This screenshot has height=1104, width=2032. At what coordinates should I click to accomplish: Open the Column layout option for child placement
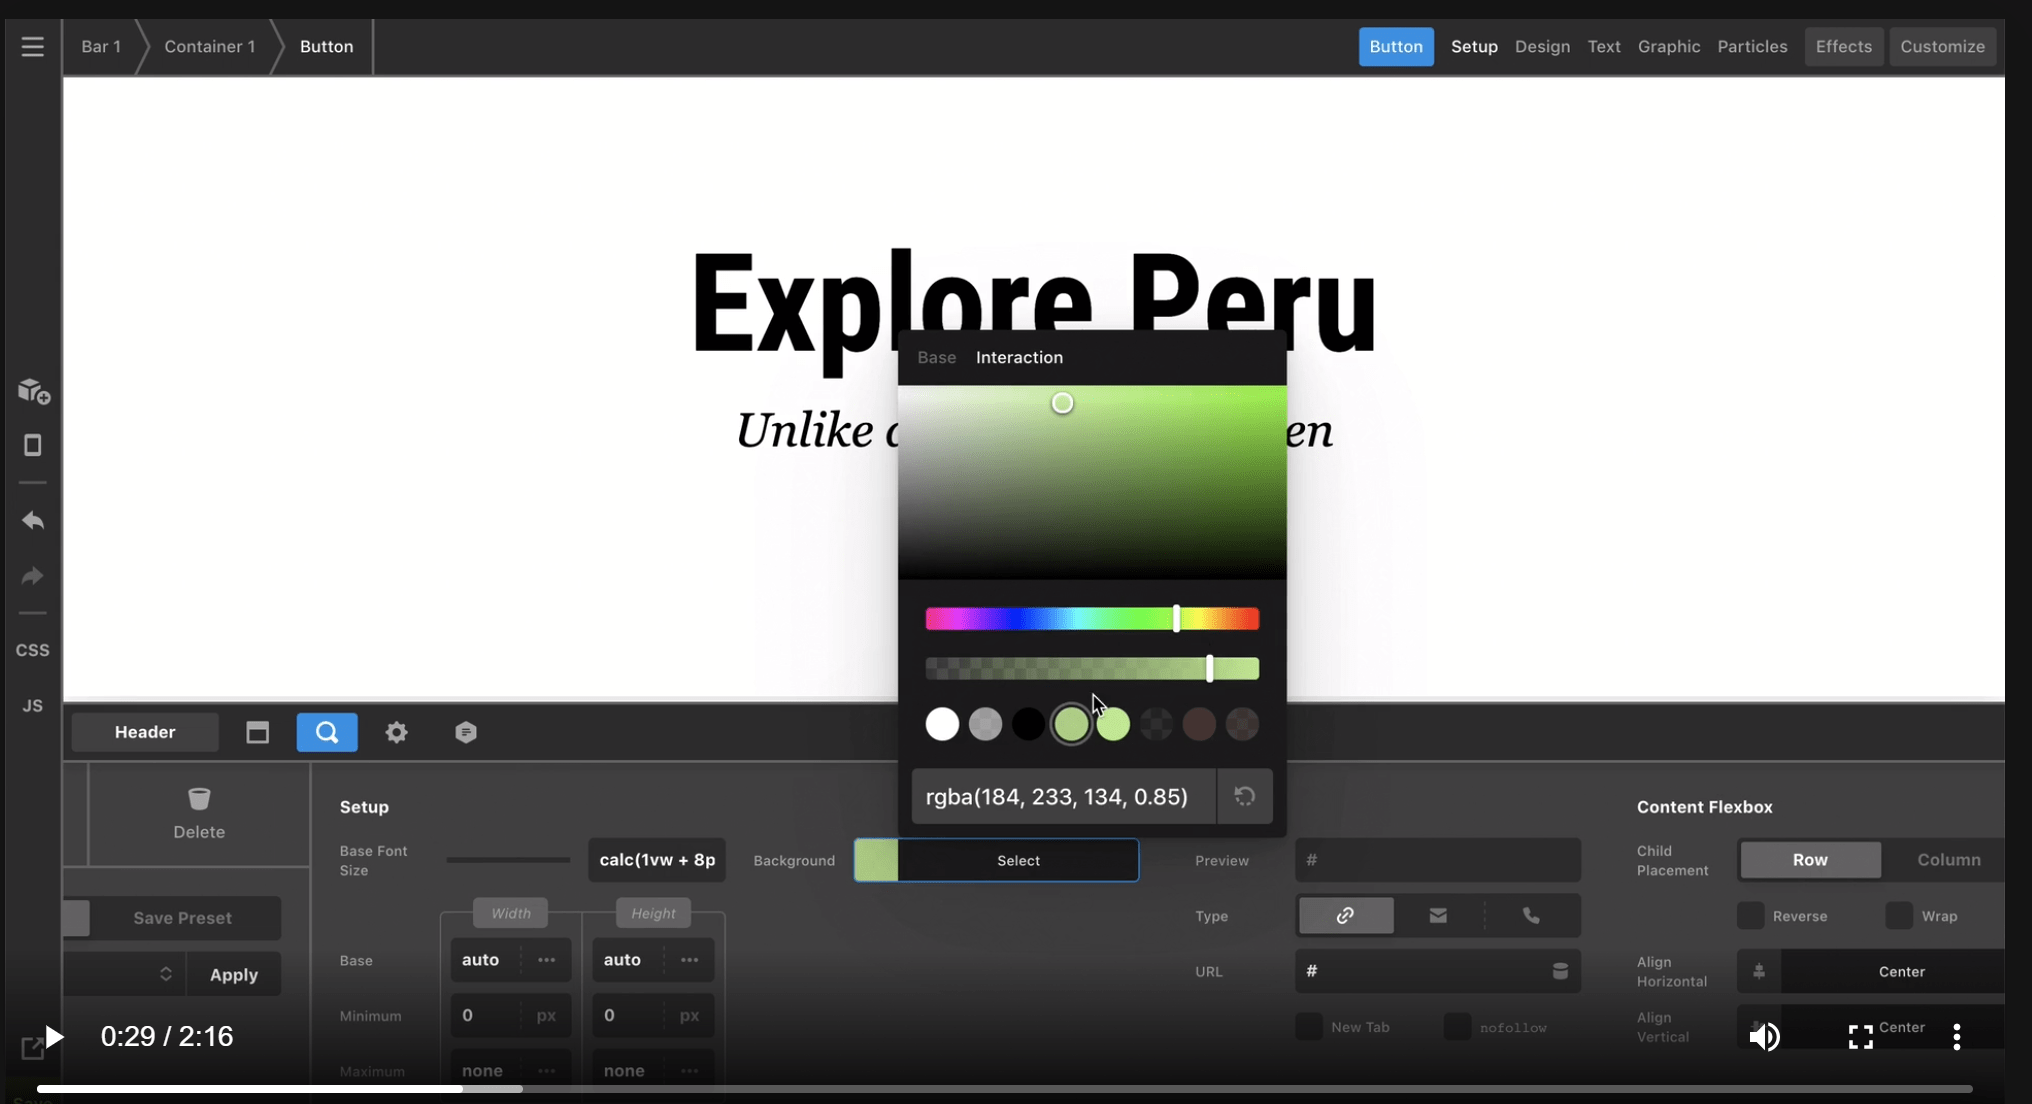[x=1948, y=858]
